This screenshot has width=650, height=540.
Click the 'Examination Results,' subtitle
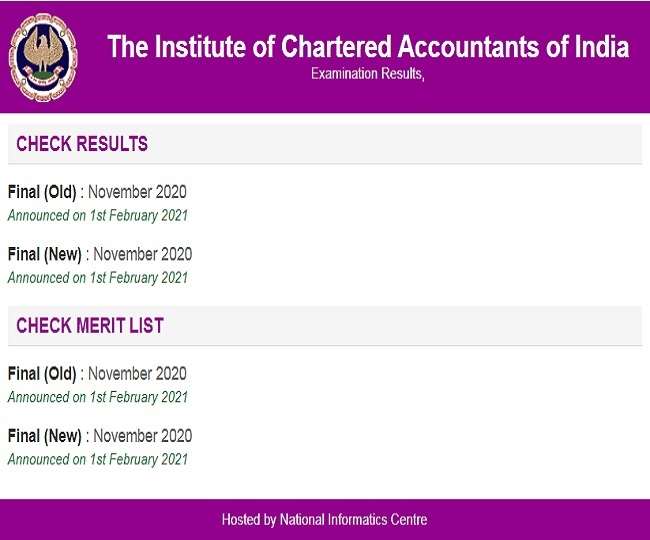368,74
